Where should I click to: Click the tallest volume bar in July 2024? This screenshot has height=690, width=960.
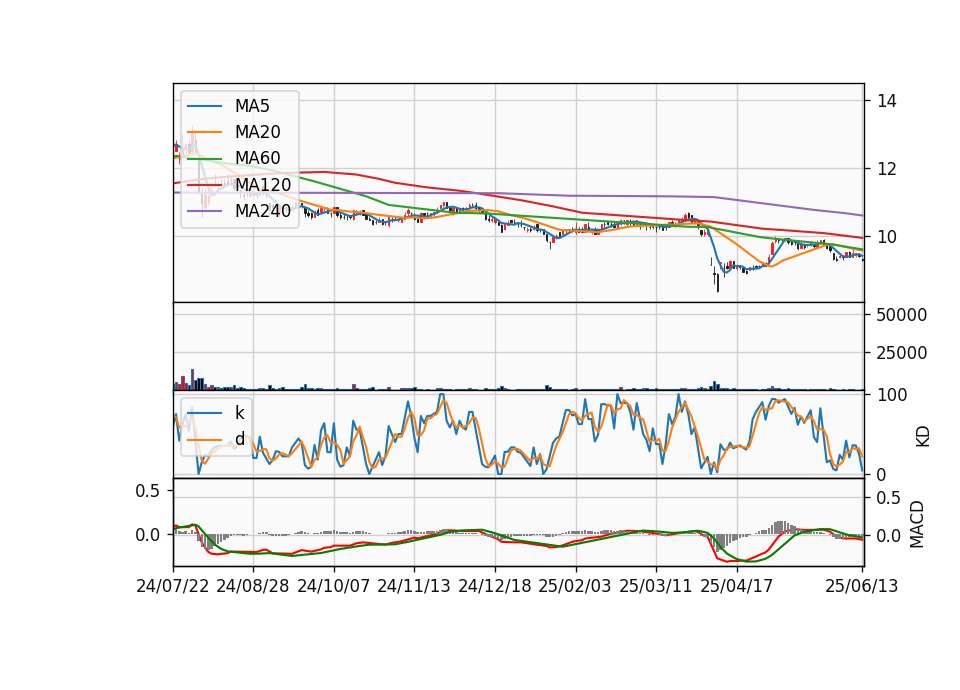pyautogui.click(x=192, y=380)
